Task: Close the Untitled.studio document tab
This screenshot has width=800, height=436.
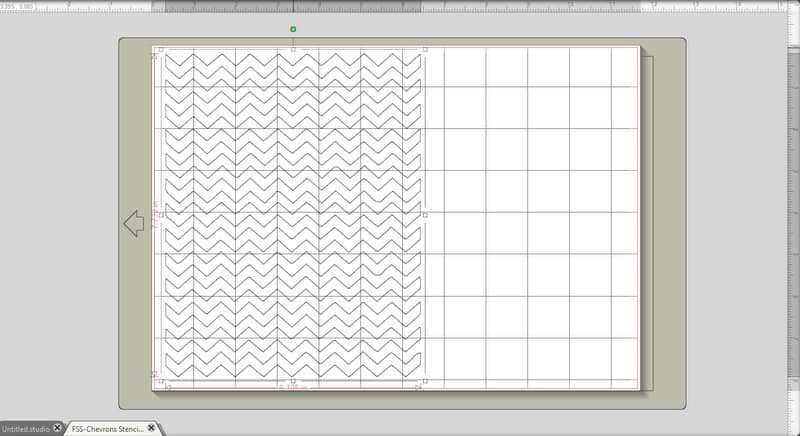Action: click(58, 428)
